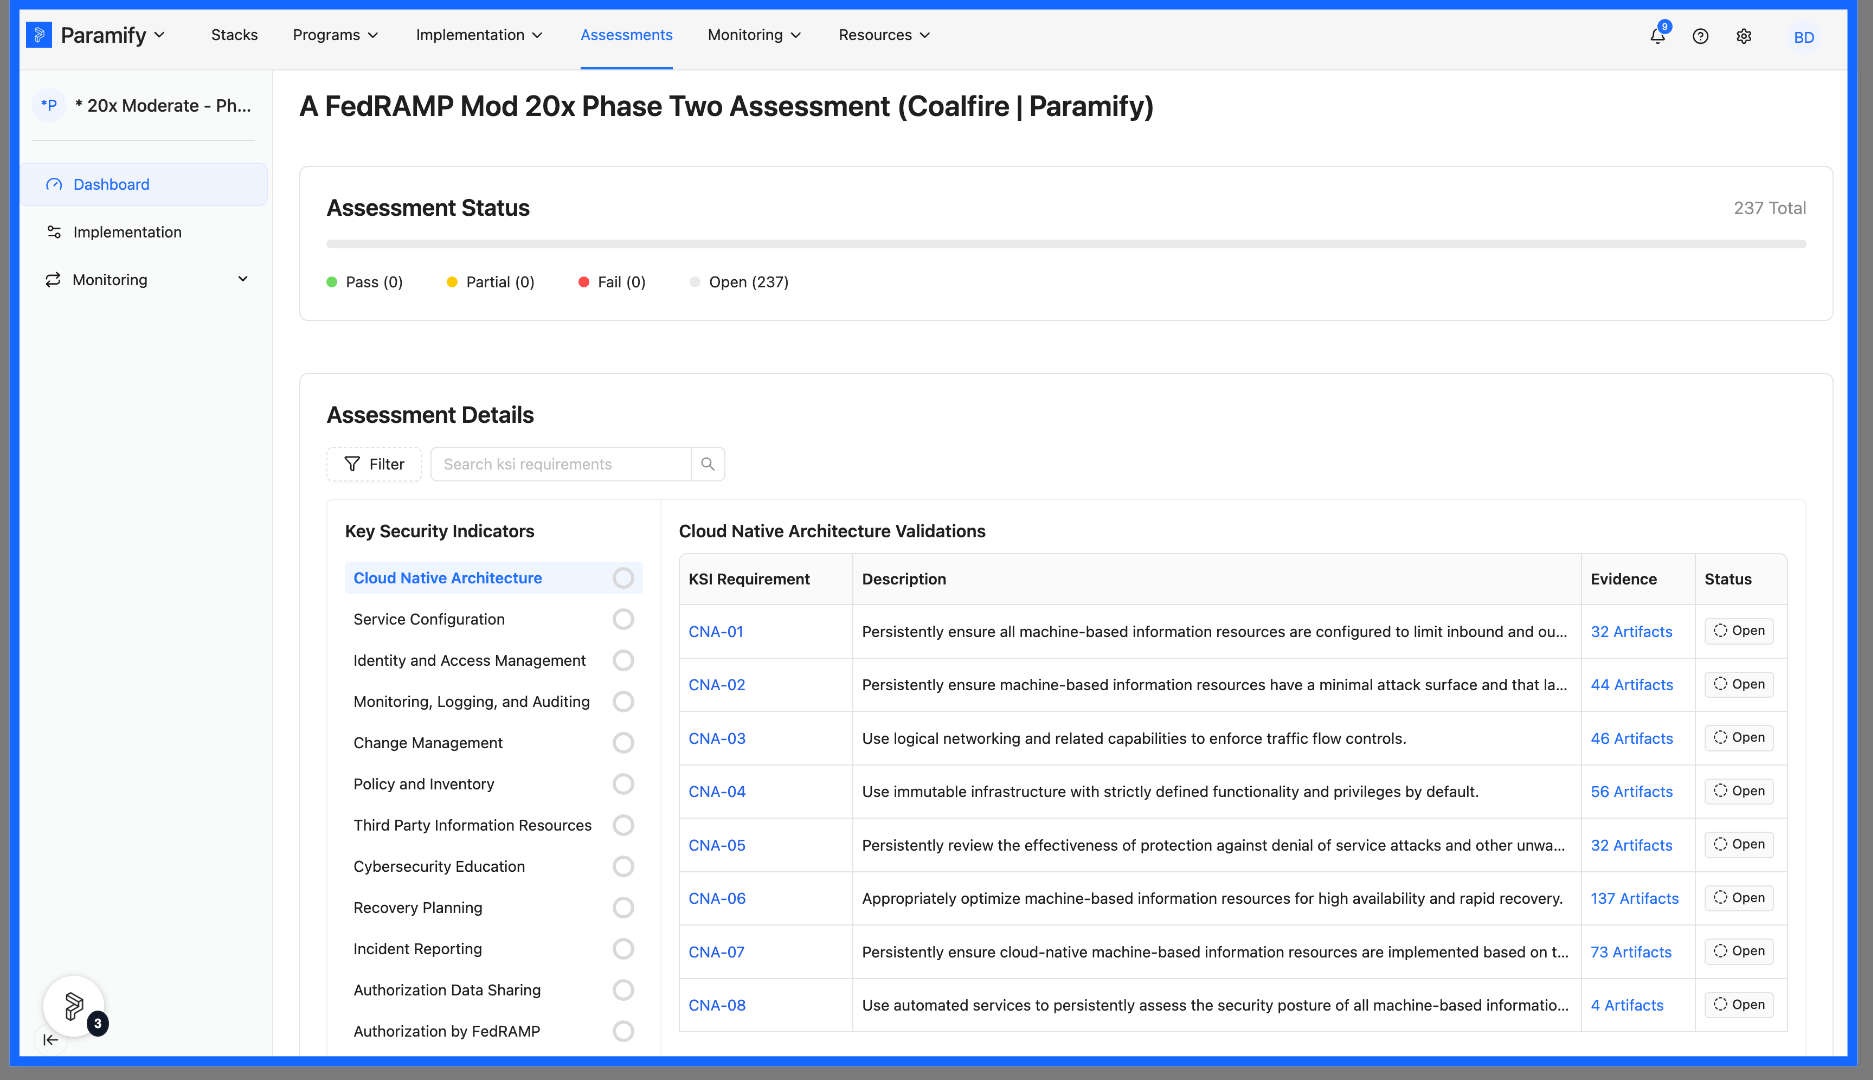Click the Open status badge for CNA-04

(1739, 791)
